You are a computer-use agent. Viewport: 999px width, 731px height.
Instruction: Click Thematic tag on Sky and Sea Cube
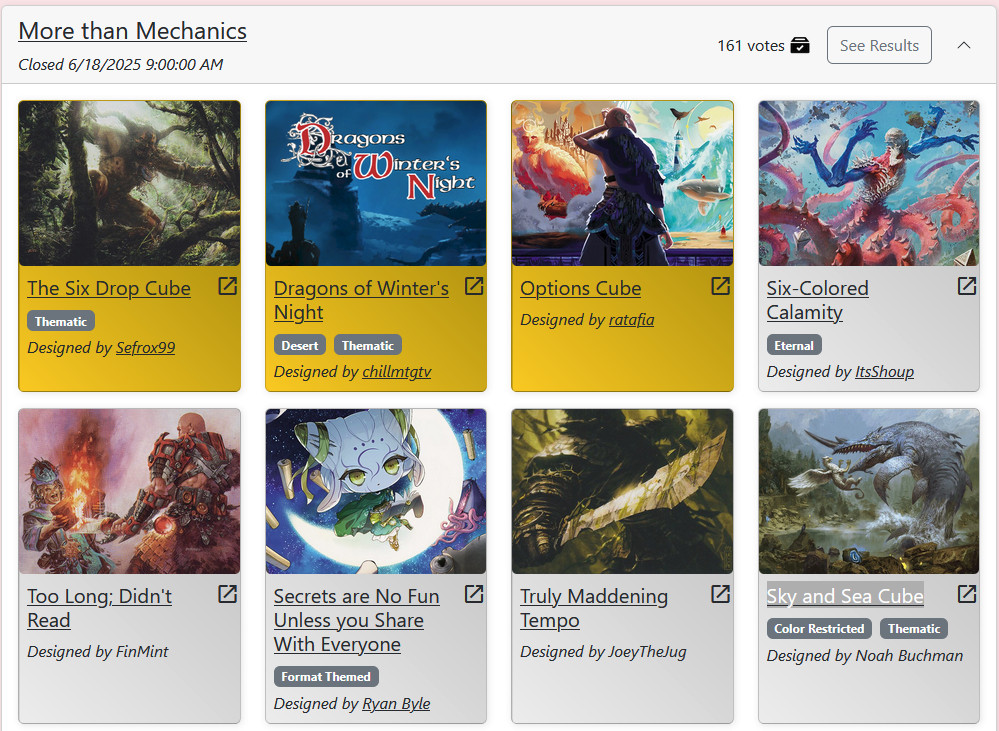(x=914, y=628)
